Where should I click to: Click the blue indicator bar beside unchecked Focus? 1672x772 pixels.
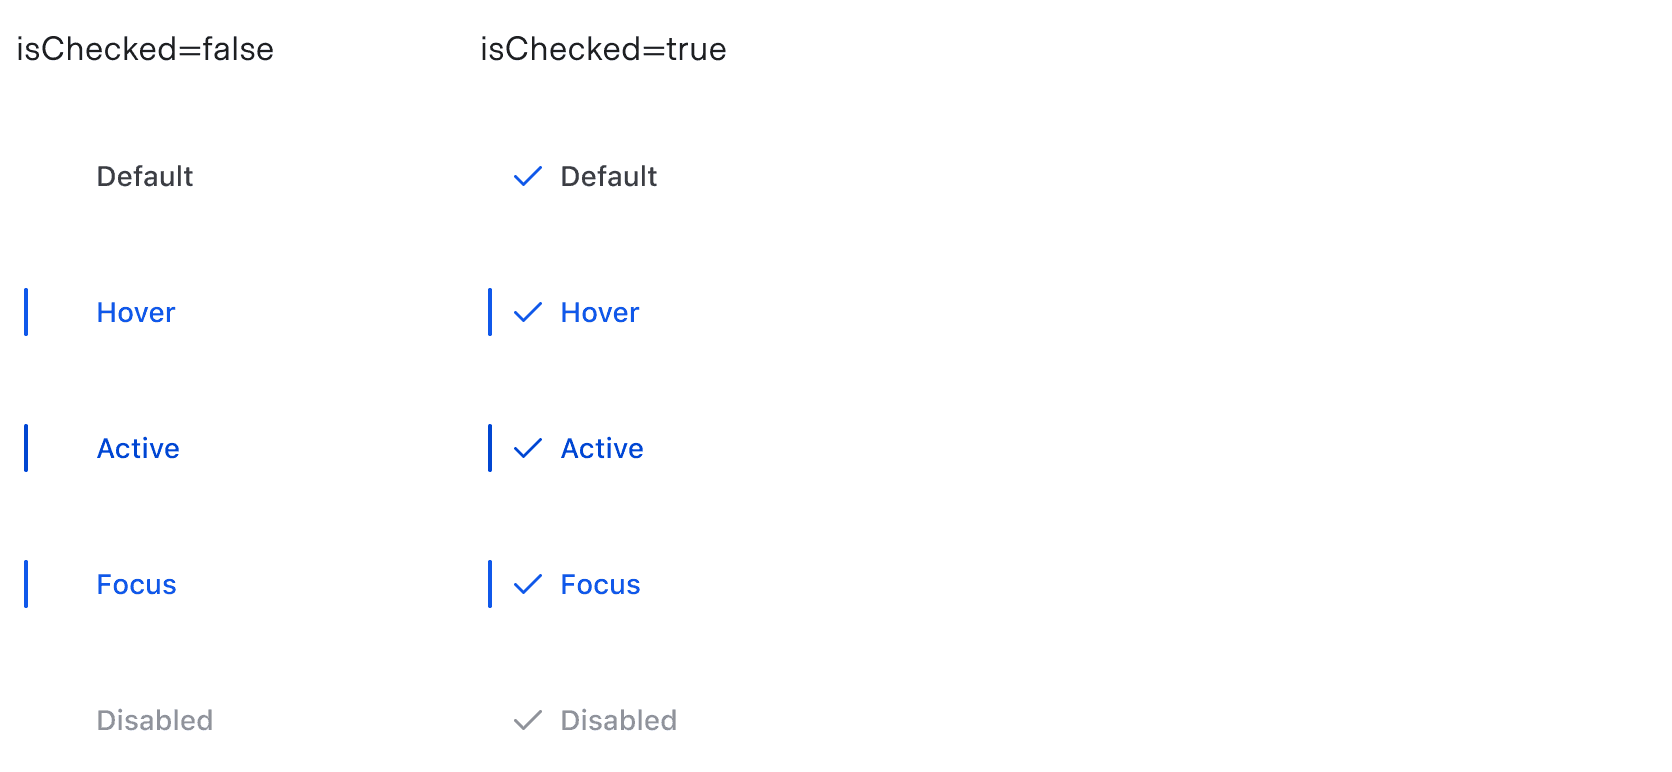[26, 584]
